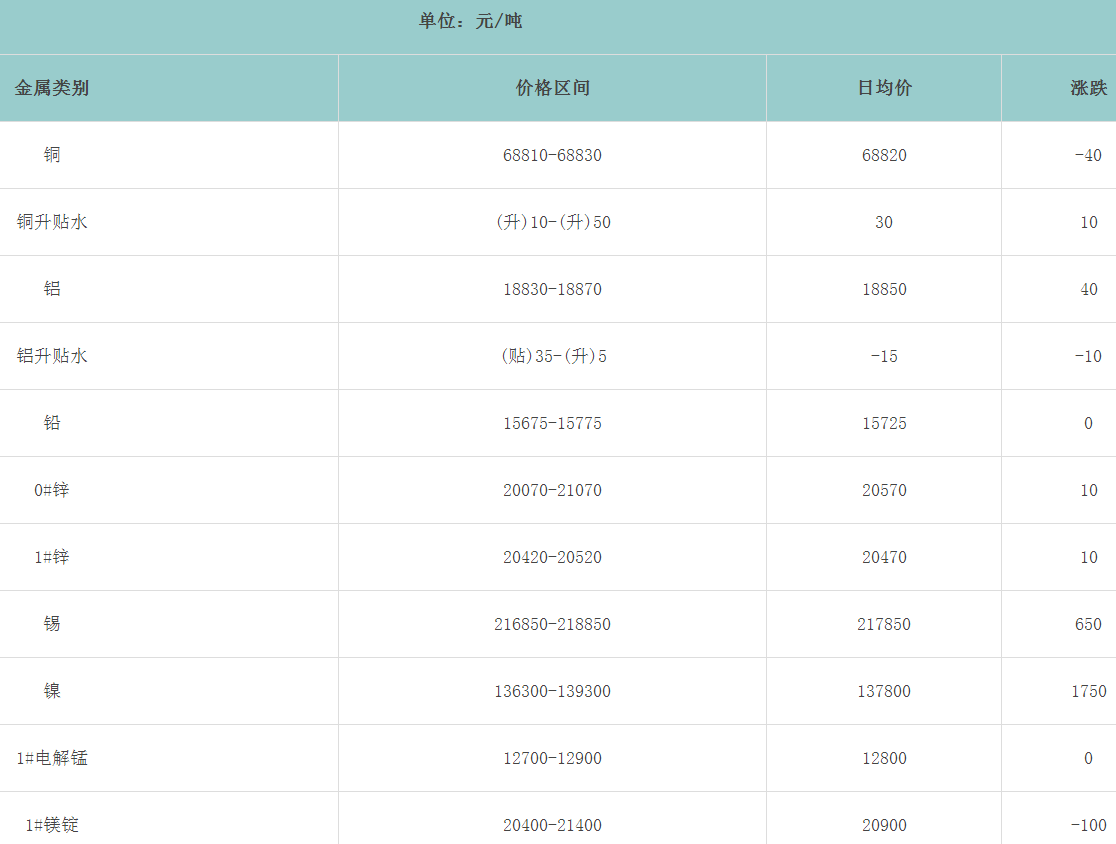Click the 价格区间 column header
This screenshot has width=1116, height=844.
tap(552, 88)
